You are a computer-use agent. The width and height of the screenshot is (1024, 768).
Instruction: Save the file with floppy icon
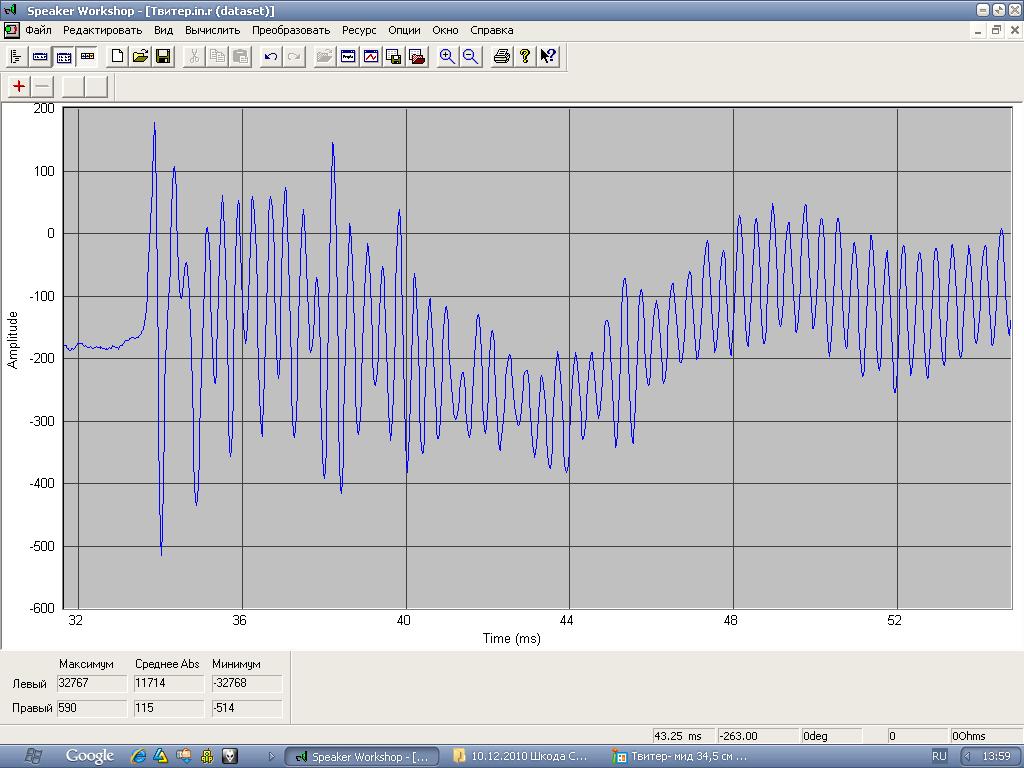(x=163, y=57)
